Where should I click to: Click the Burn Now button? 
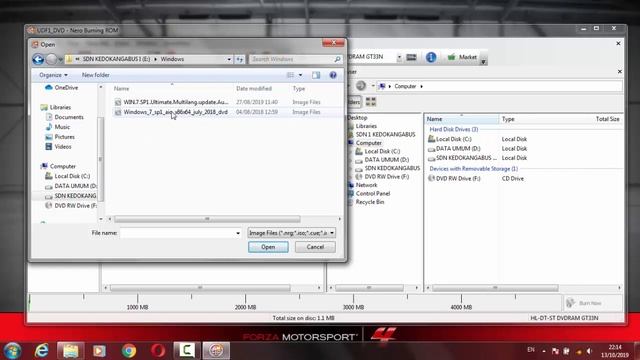592,303
